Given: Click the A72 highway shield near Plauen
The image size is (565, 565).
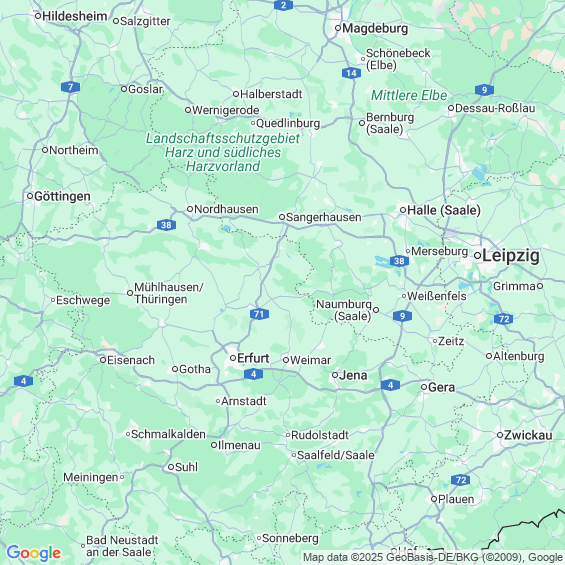Looking at the screenshot, I should (461, 480).
